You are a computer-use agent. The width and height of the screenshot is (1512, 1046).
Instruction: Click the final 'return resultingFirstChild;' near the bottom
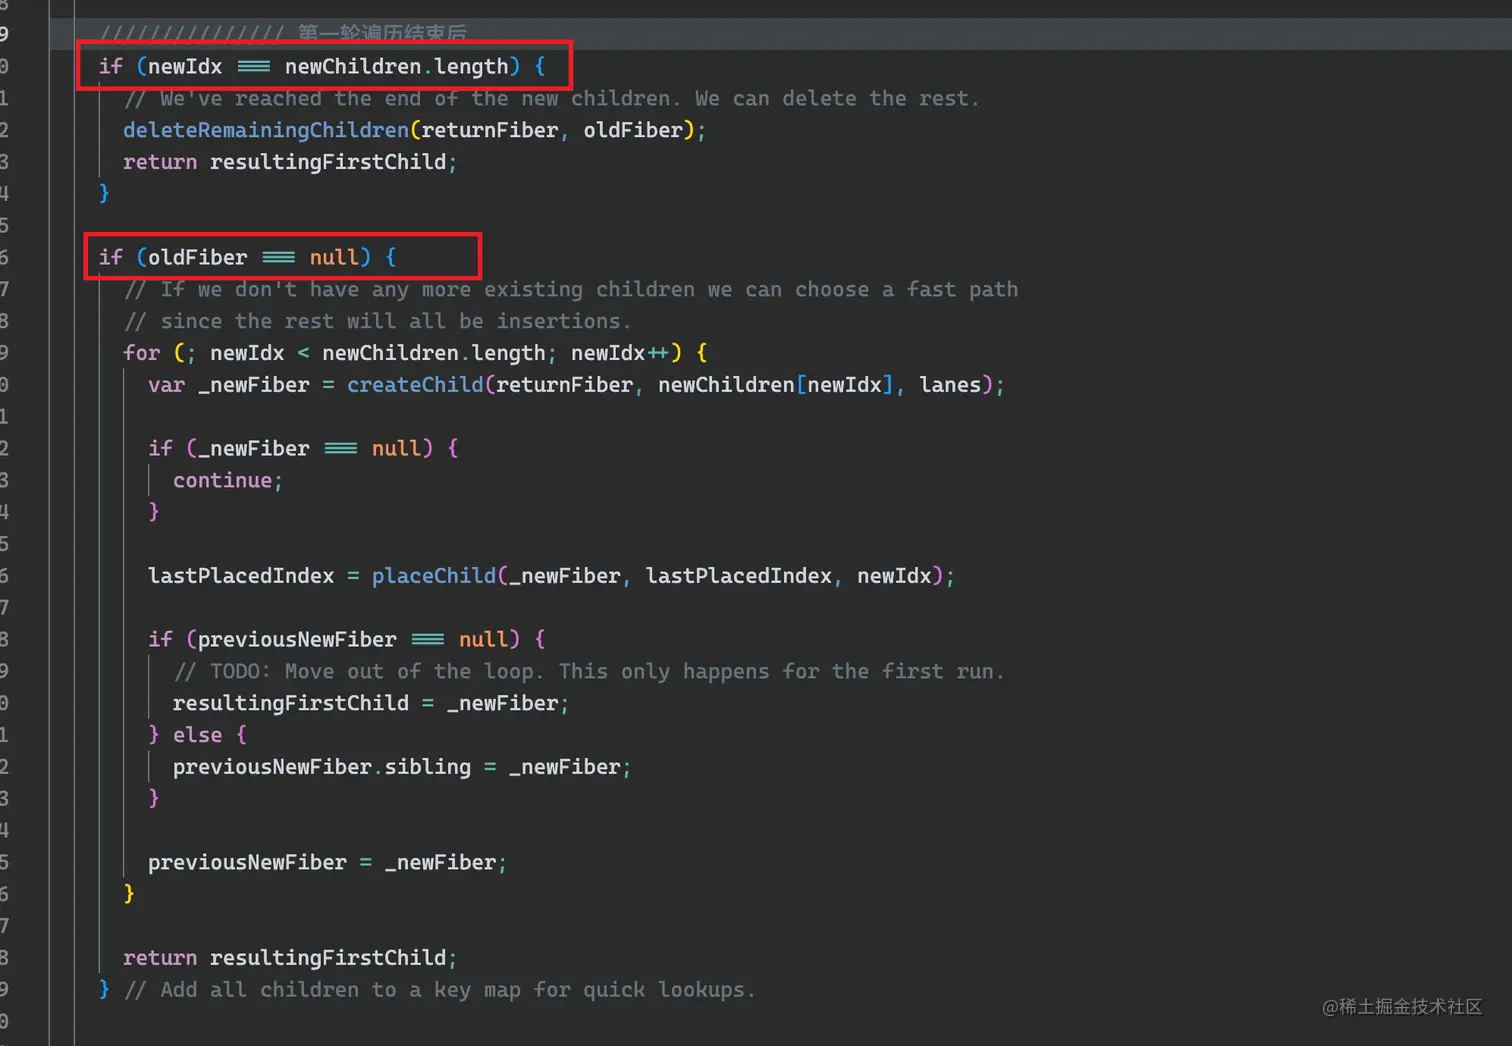click(290, 958)
